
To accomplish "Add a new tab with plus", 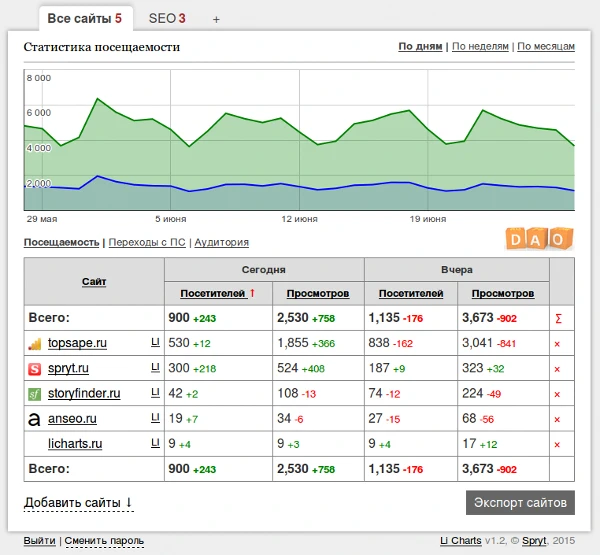I will [216, 19].
